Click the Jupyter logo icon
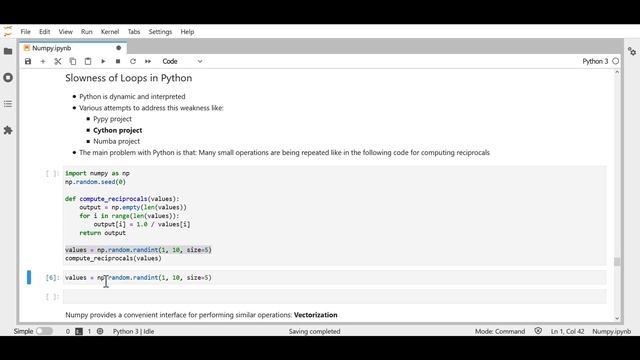 (8, 31)
